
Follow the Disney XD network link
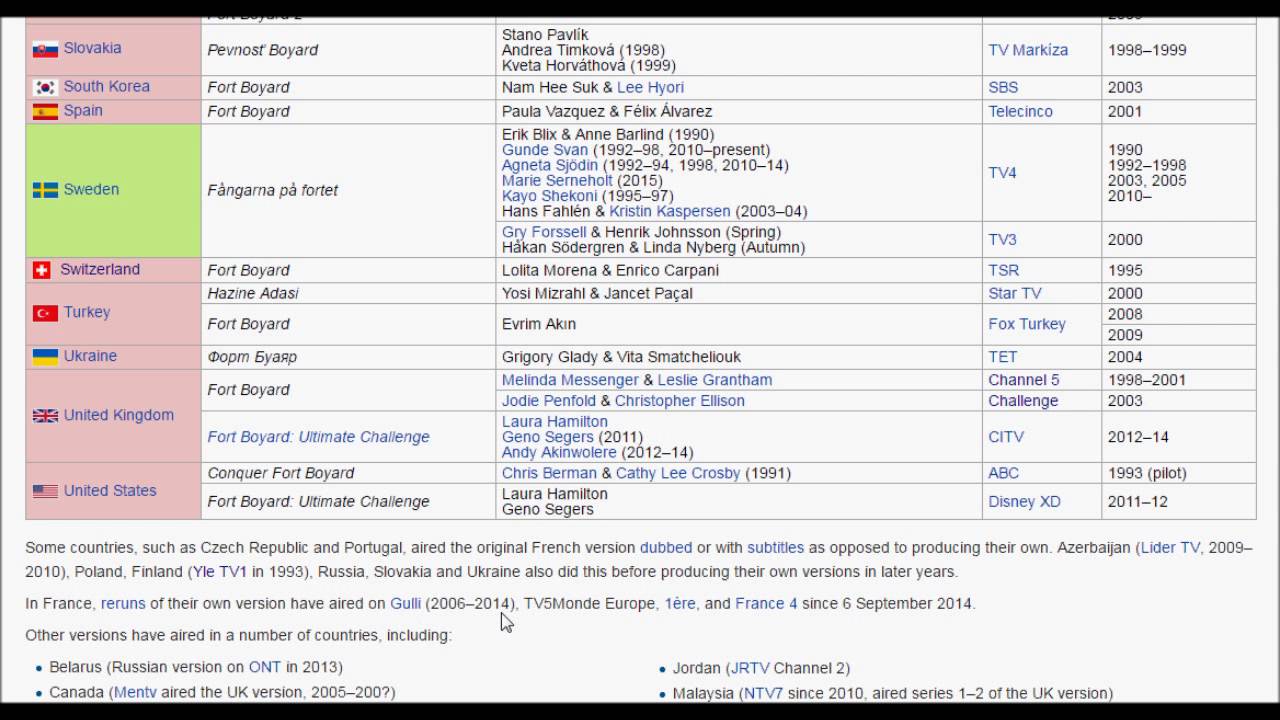pos(1024,502)
